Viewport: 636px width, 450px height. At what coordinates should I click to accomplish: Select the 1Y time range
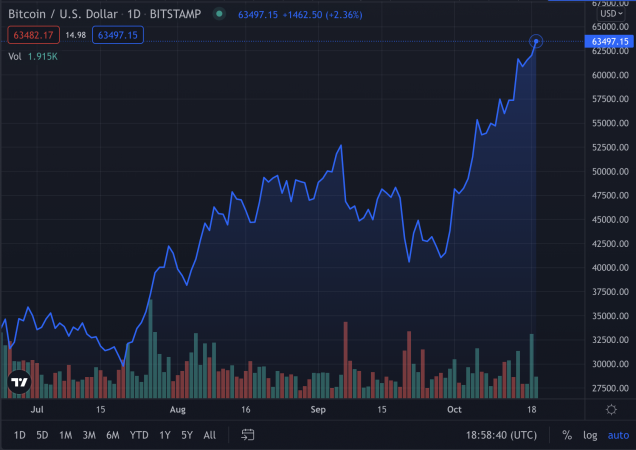(x=164, y=435)
